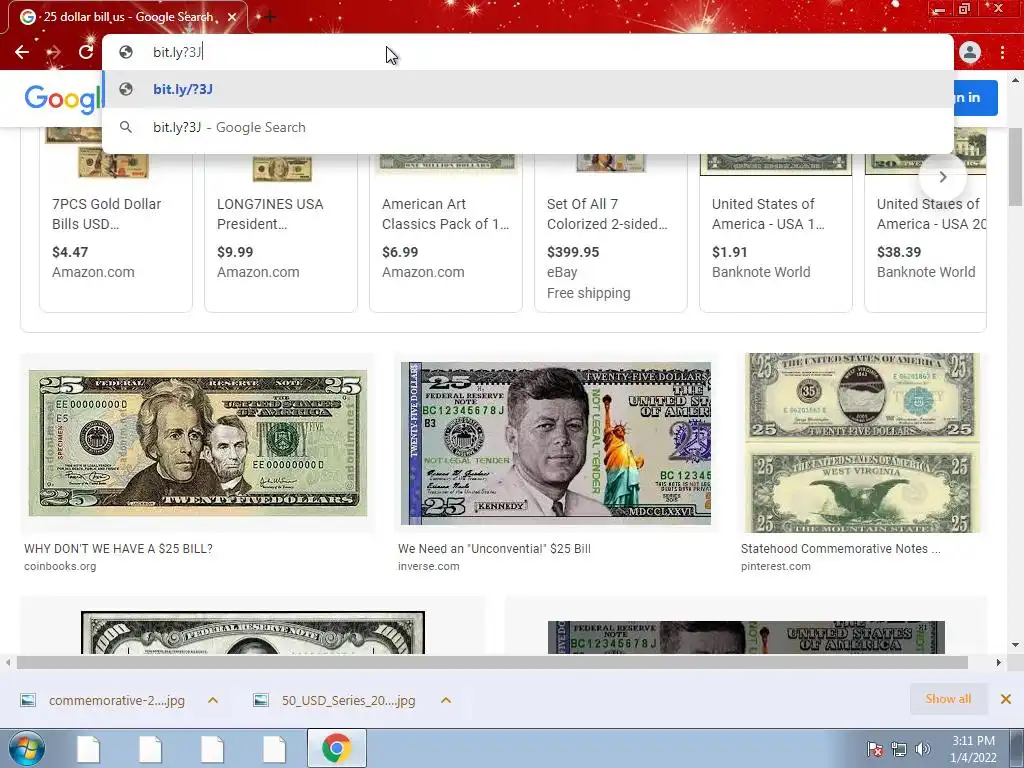Click the blue Sign in button
This screenshot has width=1024, height=768.
pyautogui.click(x=975, y=97)
